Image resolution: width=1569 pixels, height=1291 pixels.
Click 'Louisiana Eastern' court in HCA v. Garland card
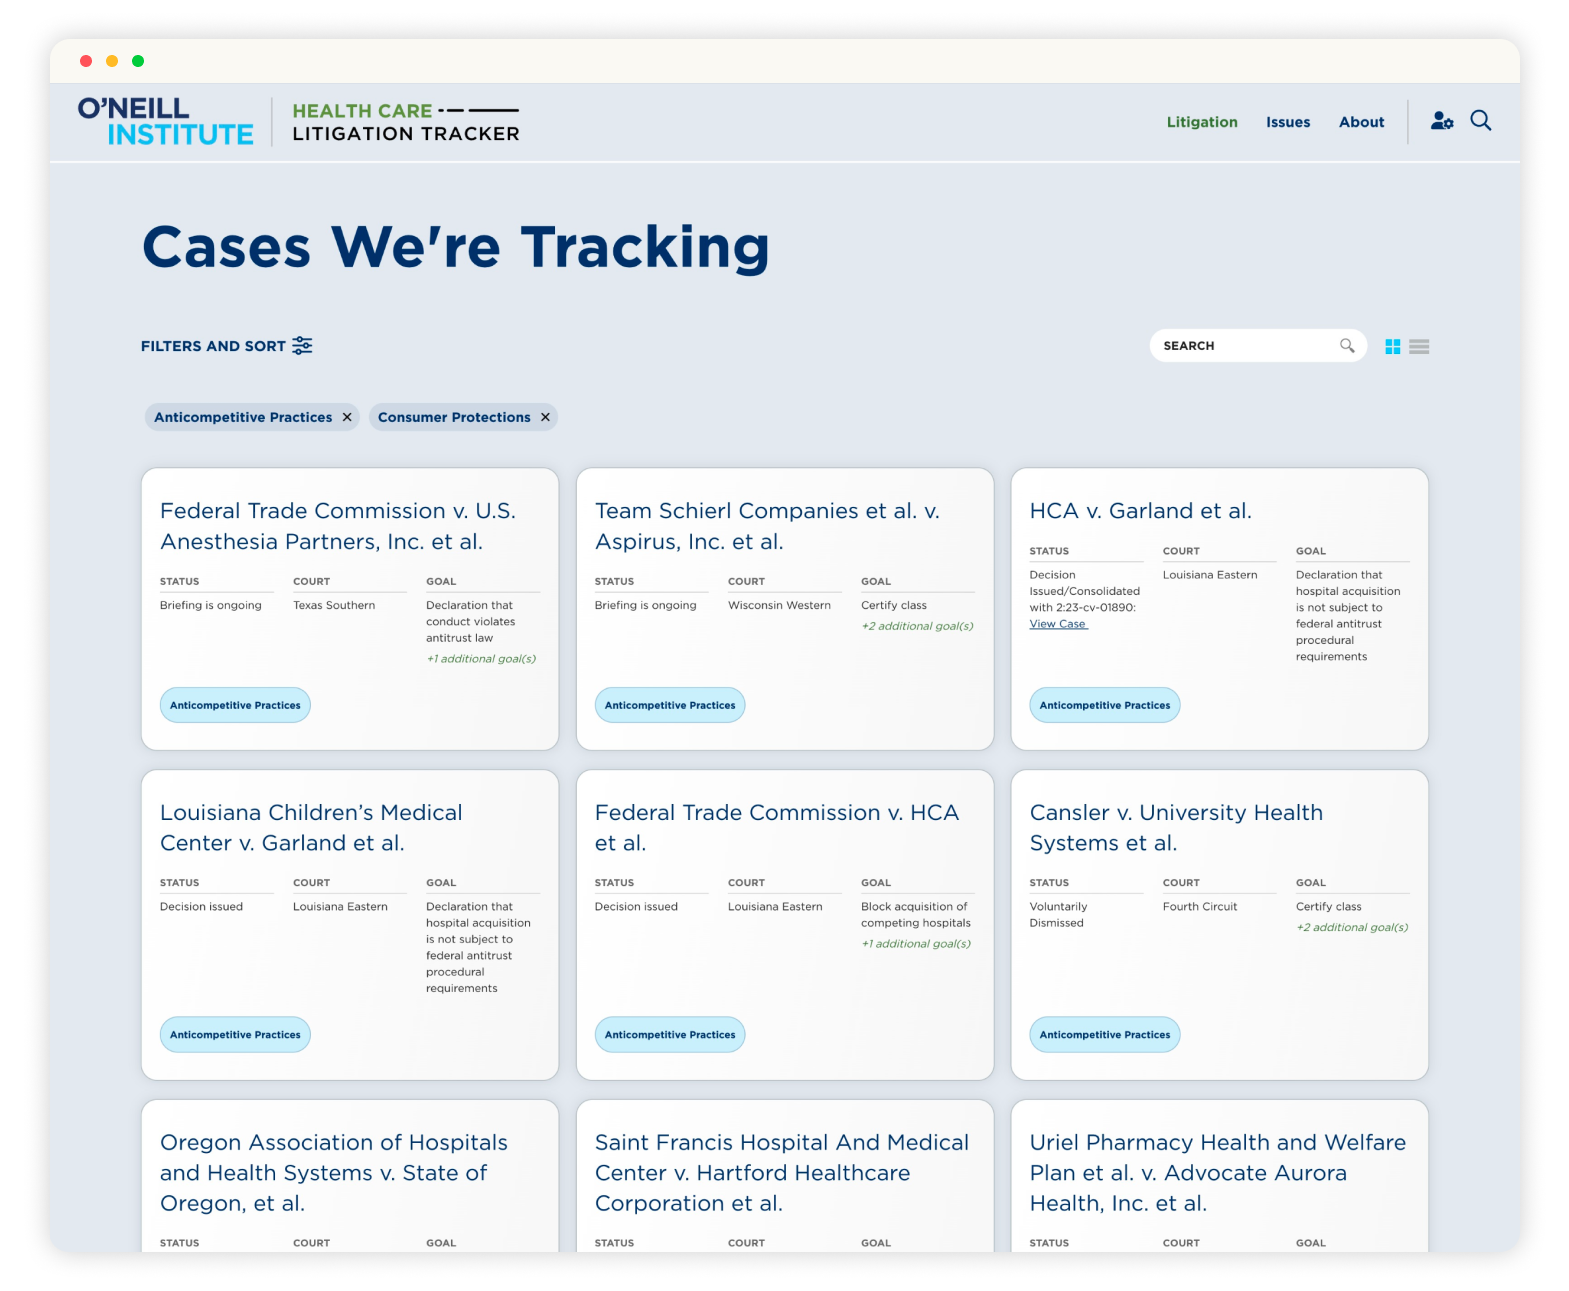(x=1210, y=575)
